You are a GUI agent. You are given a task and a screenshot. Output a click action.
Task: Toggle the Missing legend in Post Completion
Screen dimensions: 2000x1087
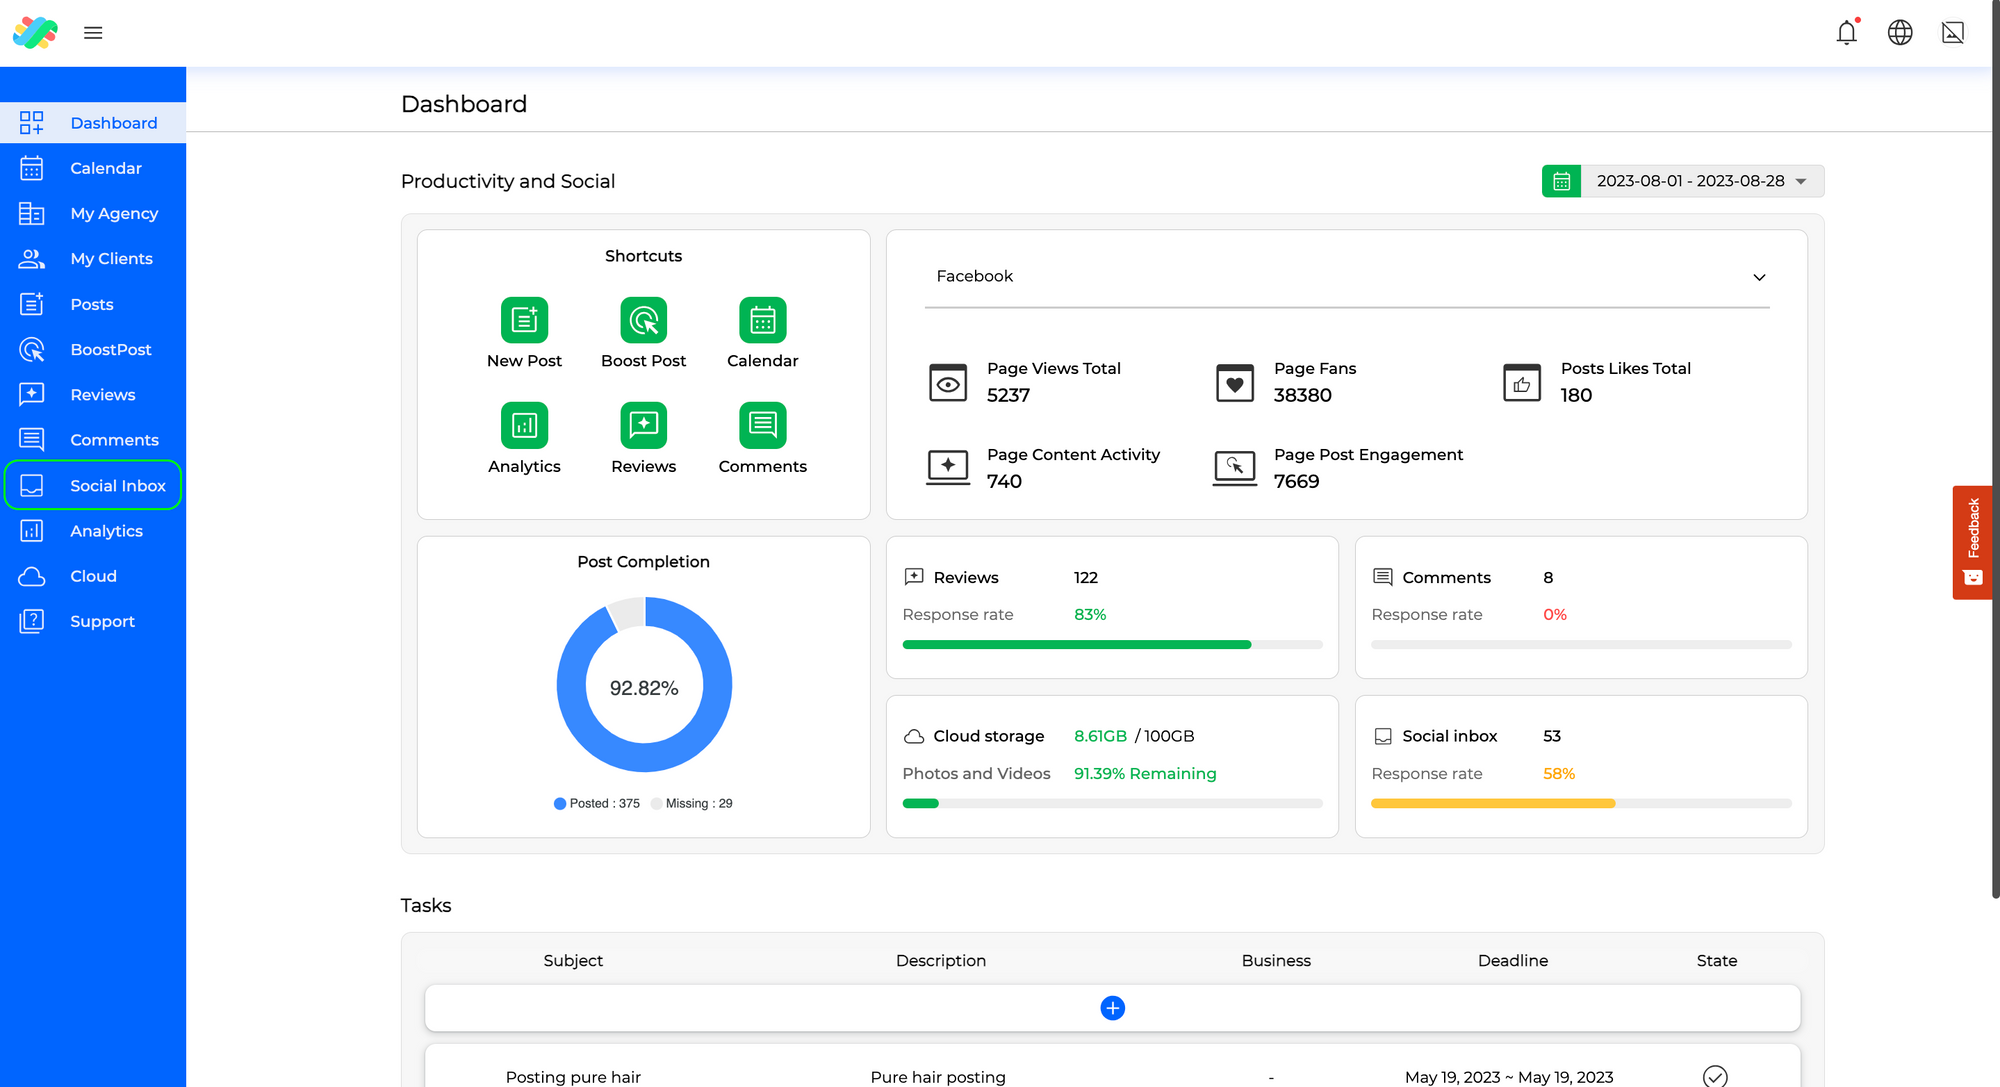tap(691, 803)
